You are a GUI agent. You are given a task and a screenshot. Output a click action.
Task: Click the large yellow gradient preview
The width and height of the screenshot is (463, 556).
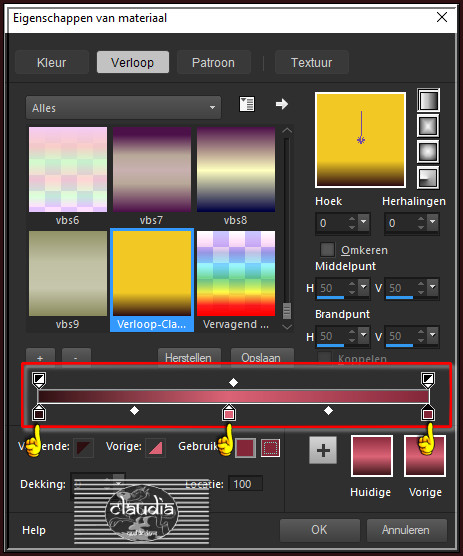360,140
